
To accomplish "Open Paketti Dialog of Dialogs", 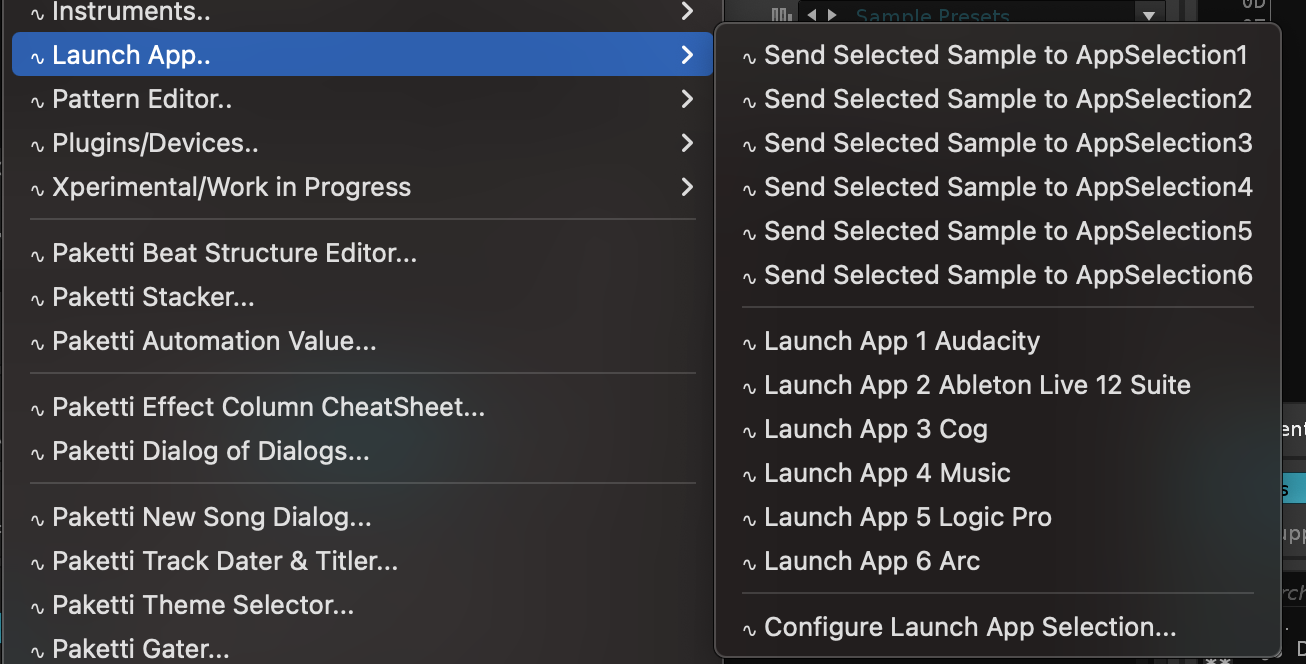I will (x=210, y=451).
